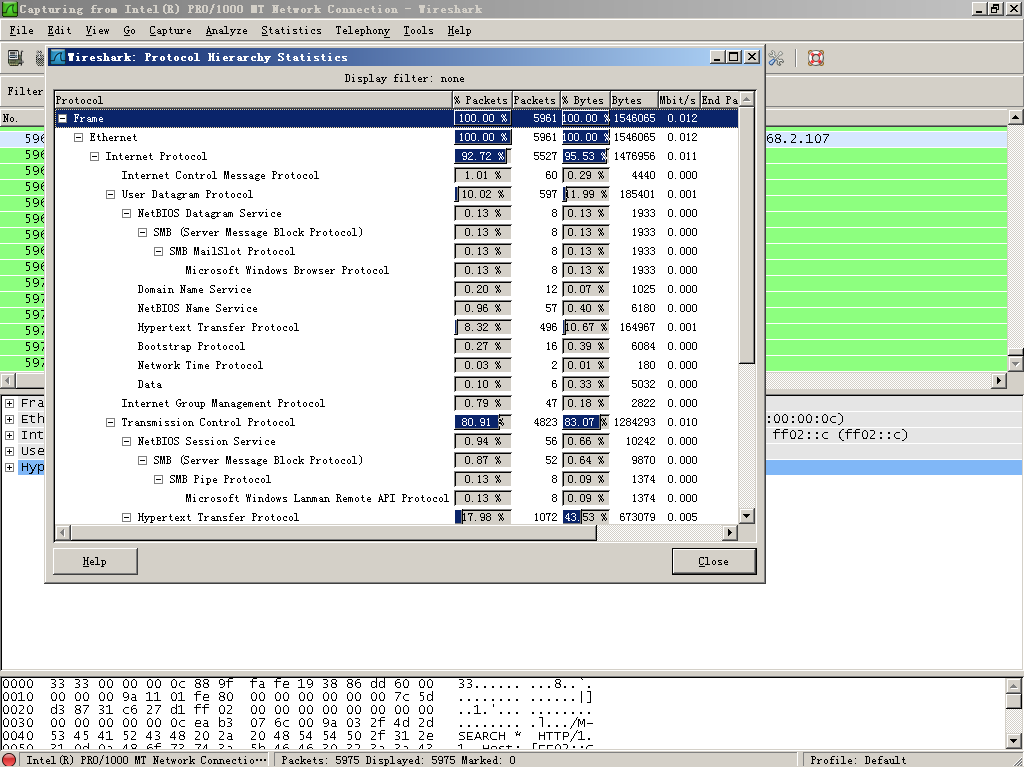
Task: Collapse the Transmission Control Protocol node
Action: 110,423
